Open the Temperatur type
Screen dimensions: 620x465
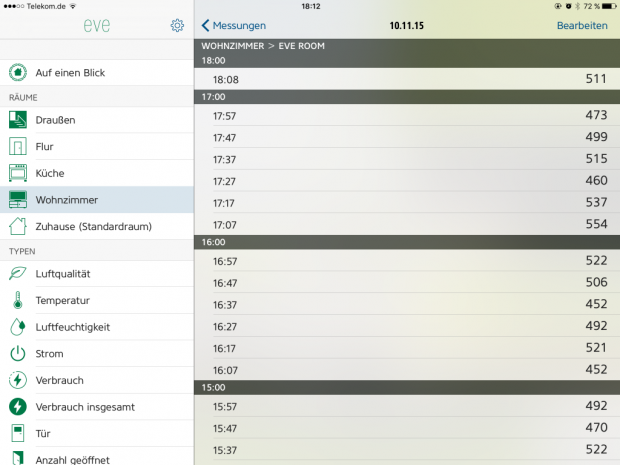click(97, 300)
